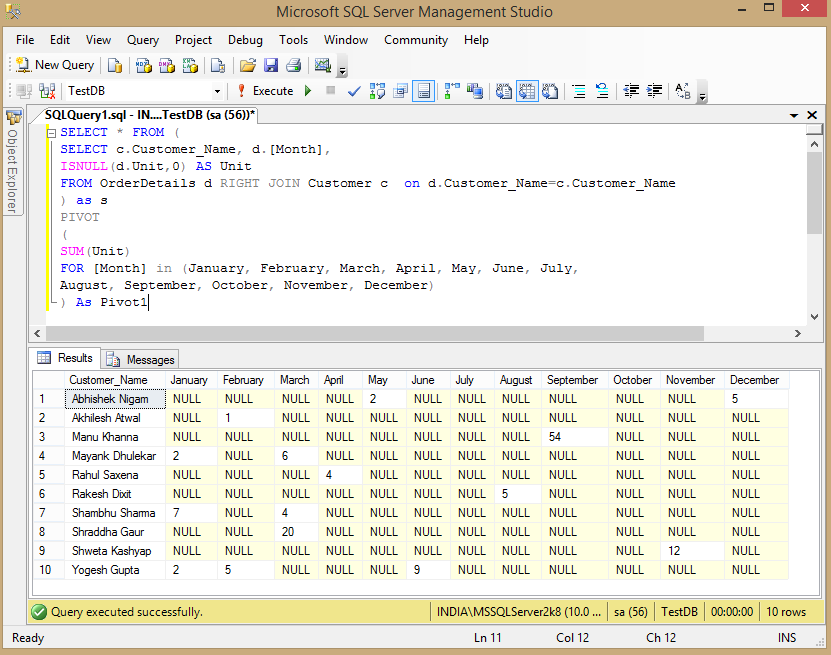
Task: Comment out the selected lines icon
Action: click(x=579, y=91)
